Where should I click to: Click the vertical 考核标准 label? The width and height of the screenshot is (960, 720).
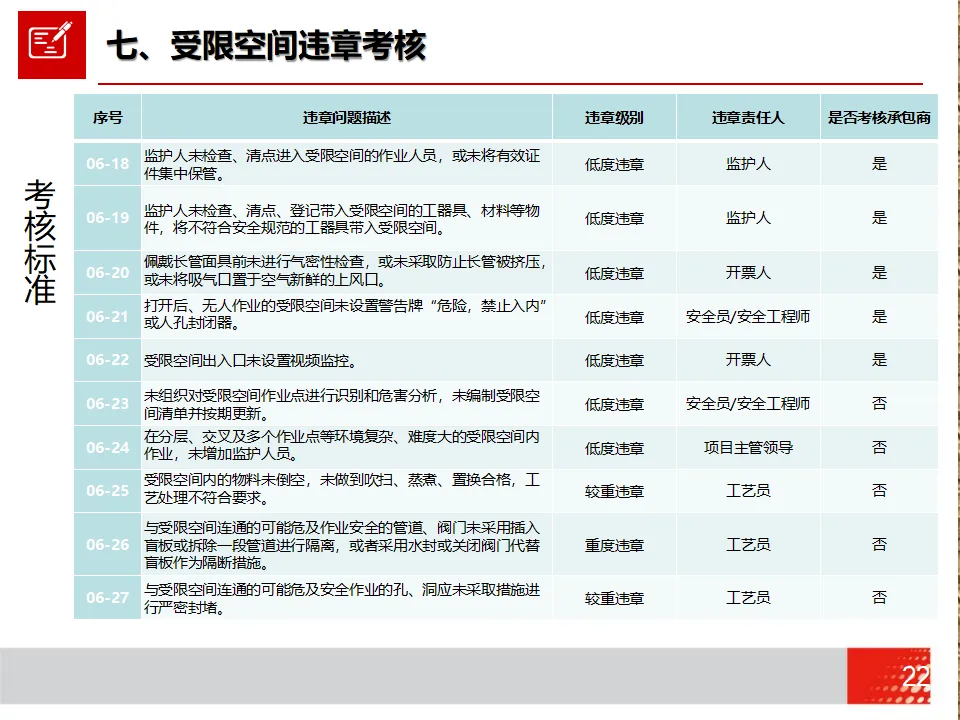(40, 242)
